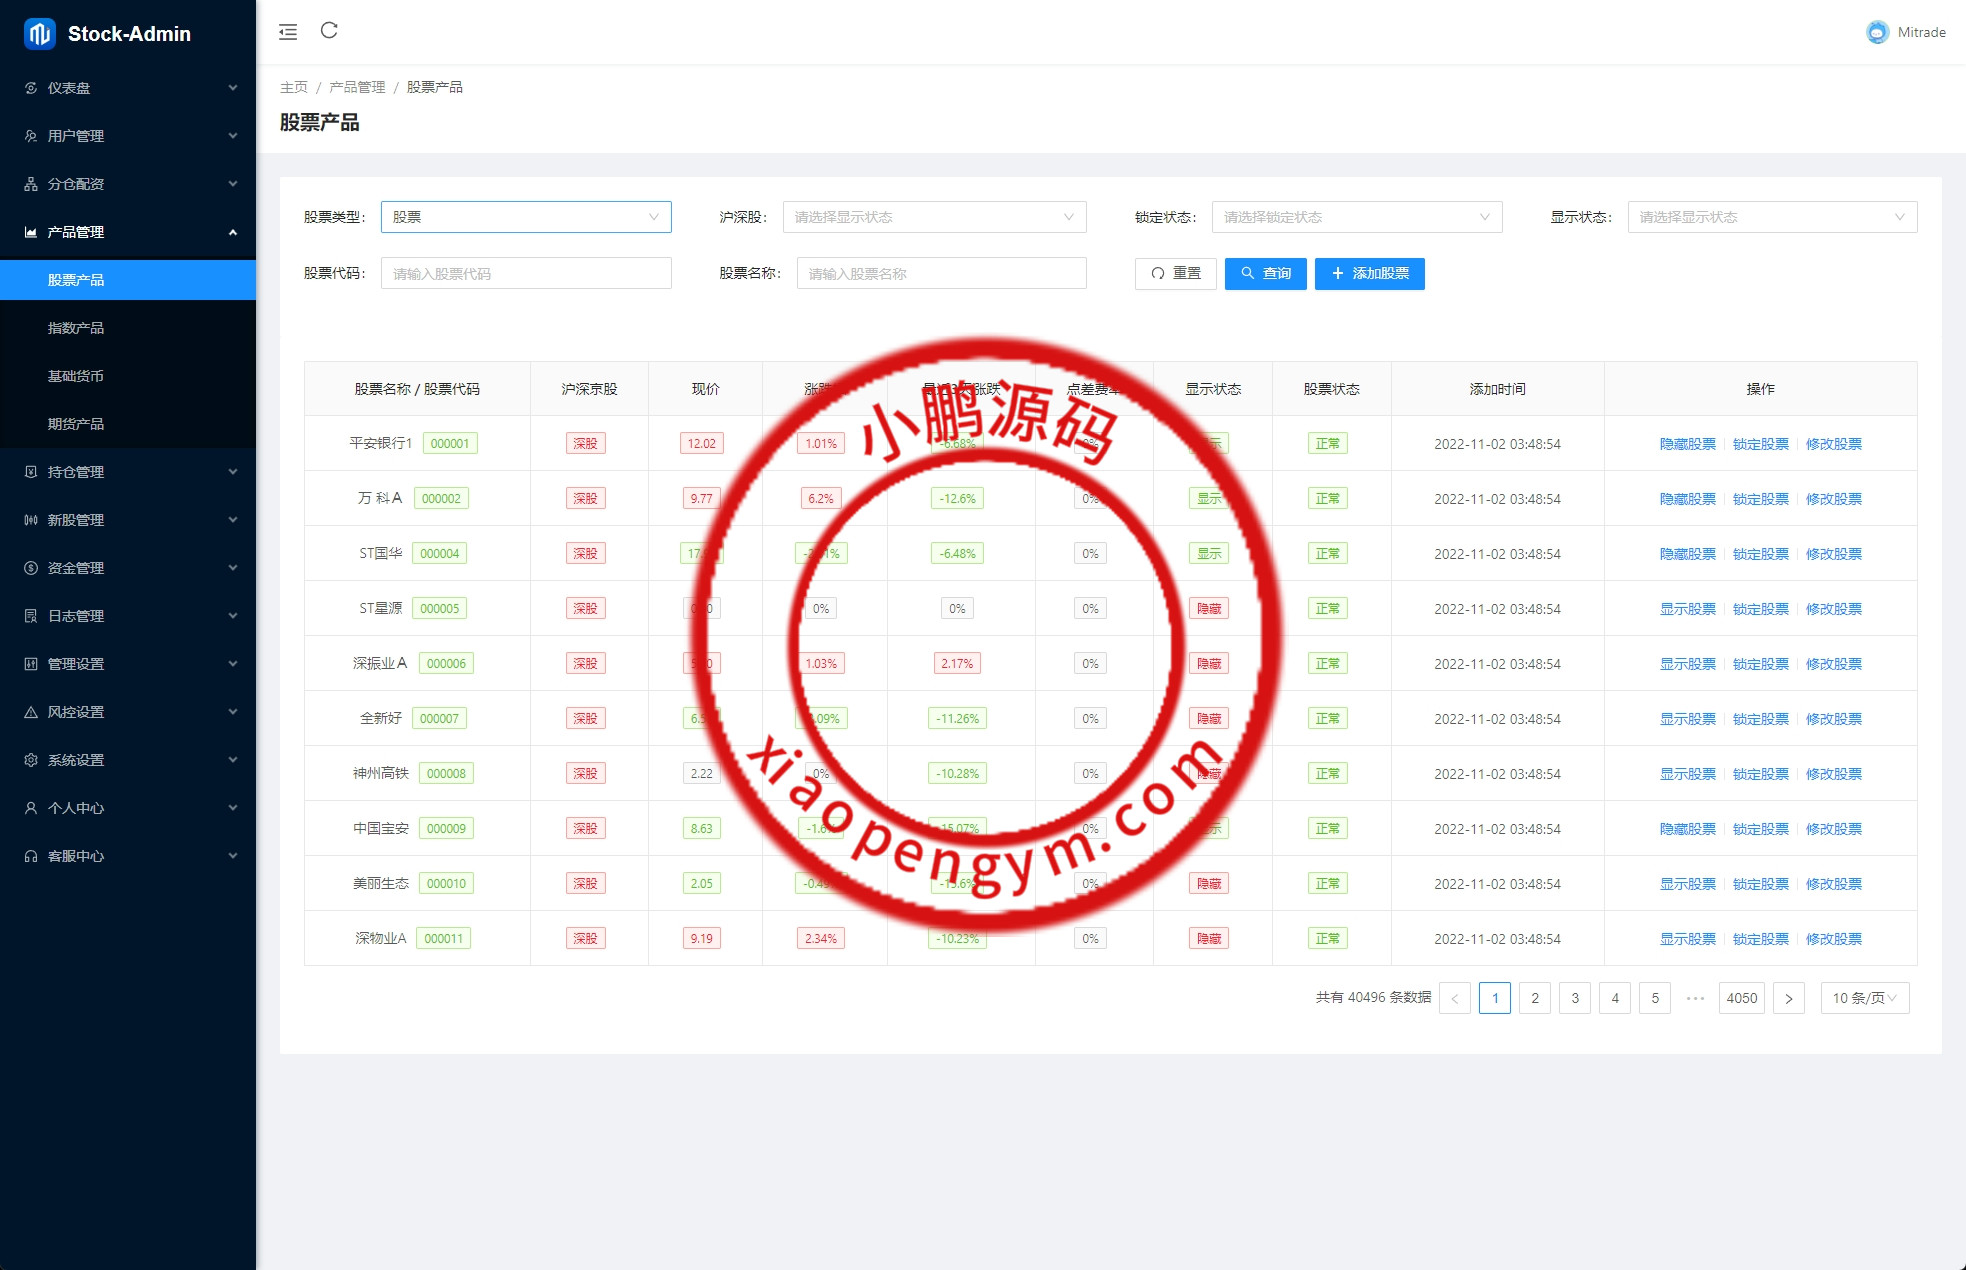Expand the 持仓管理 sidebar menu
The image size is (1966, 1270).
(x=128, y=472)
